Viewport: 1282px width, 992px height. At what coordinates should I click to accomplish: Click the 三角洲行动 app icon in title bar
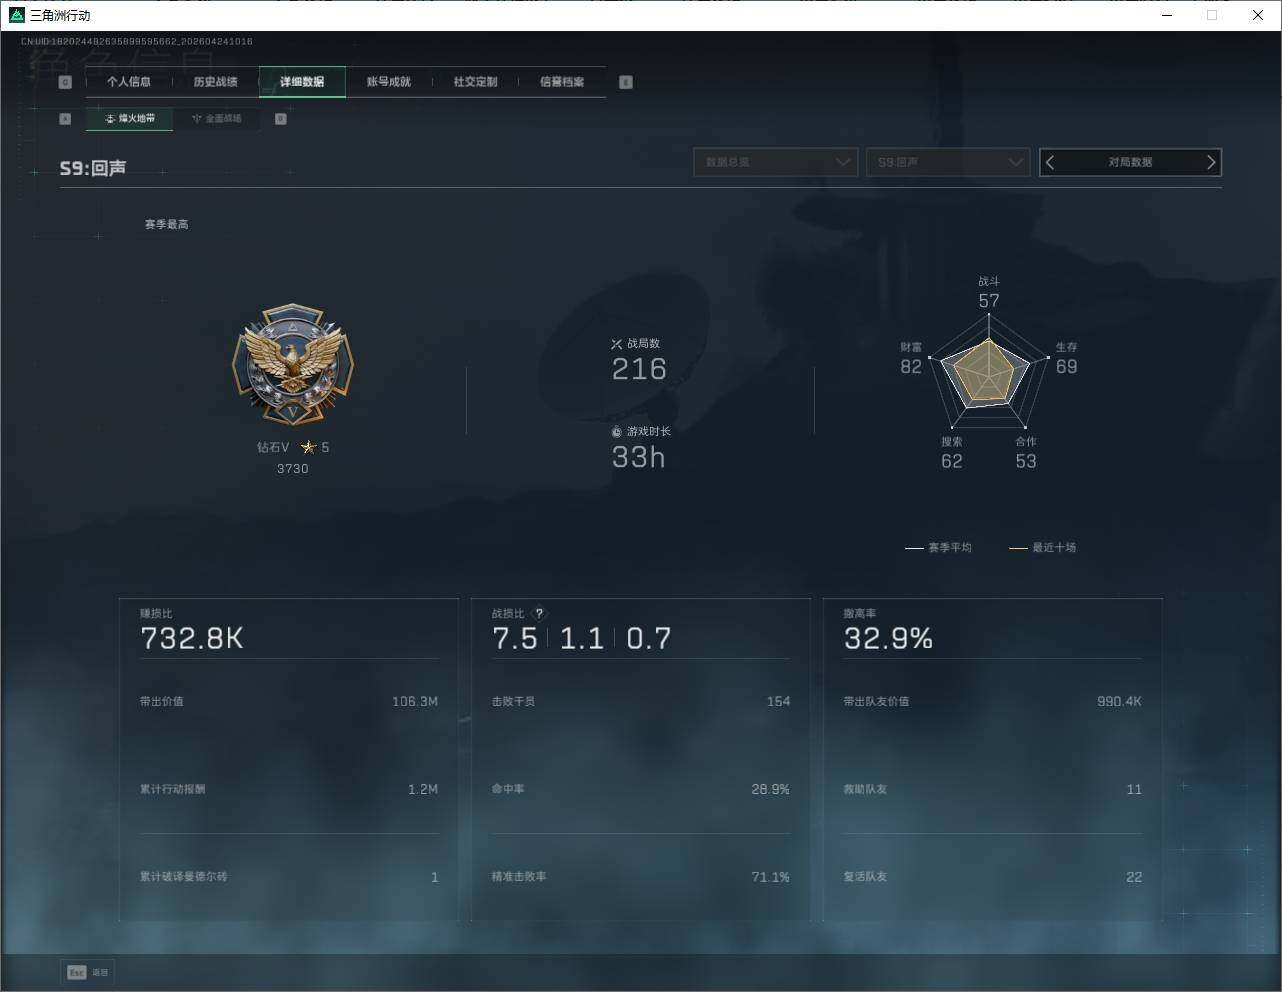[16, 15]
